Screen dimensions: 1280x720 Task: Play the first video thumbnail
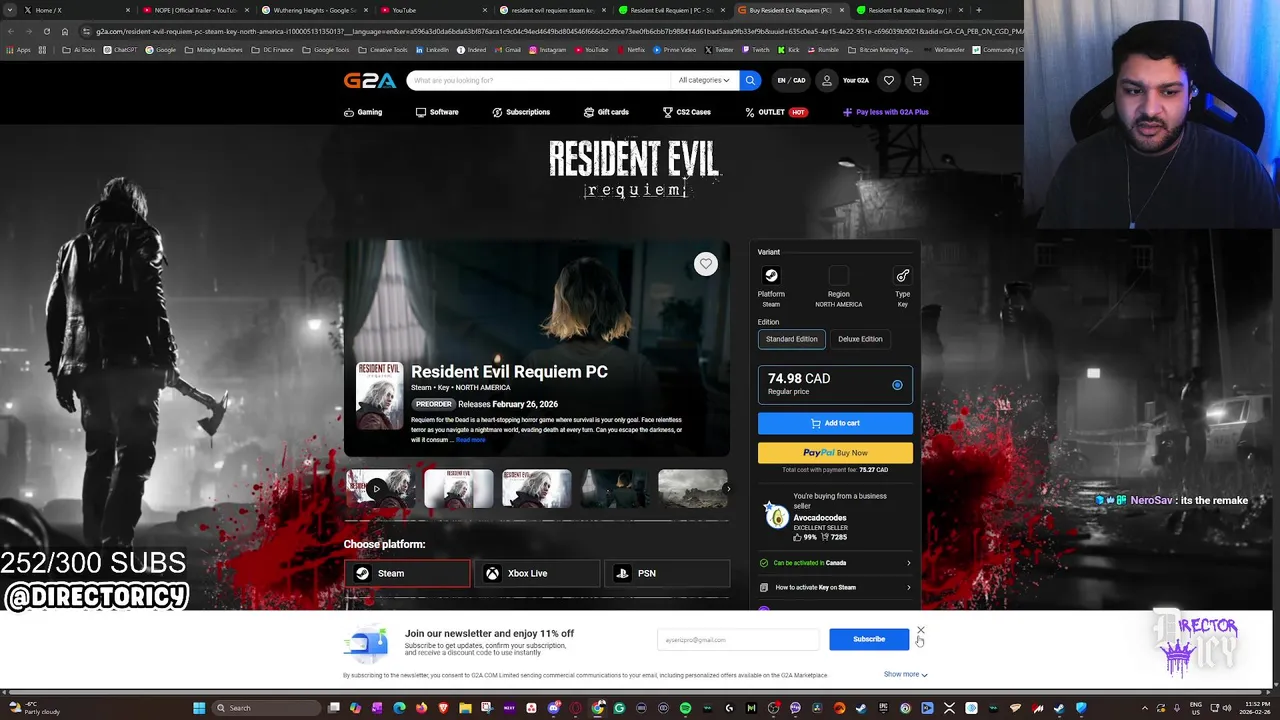(x=379, y=489)
